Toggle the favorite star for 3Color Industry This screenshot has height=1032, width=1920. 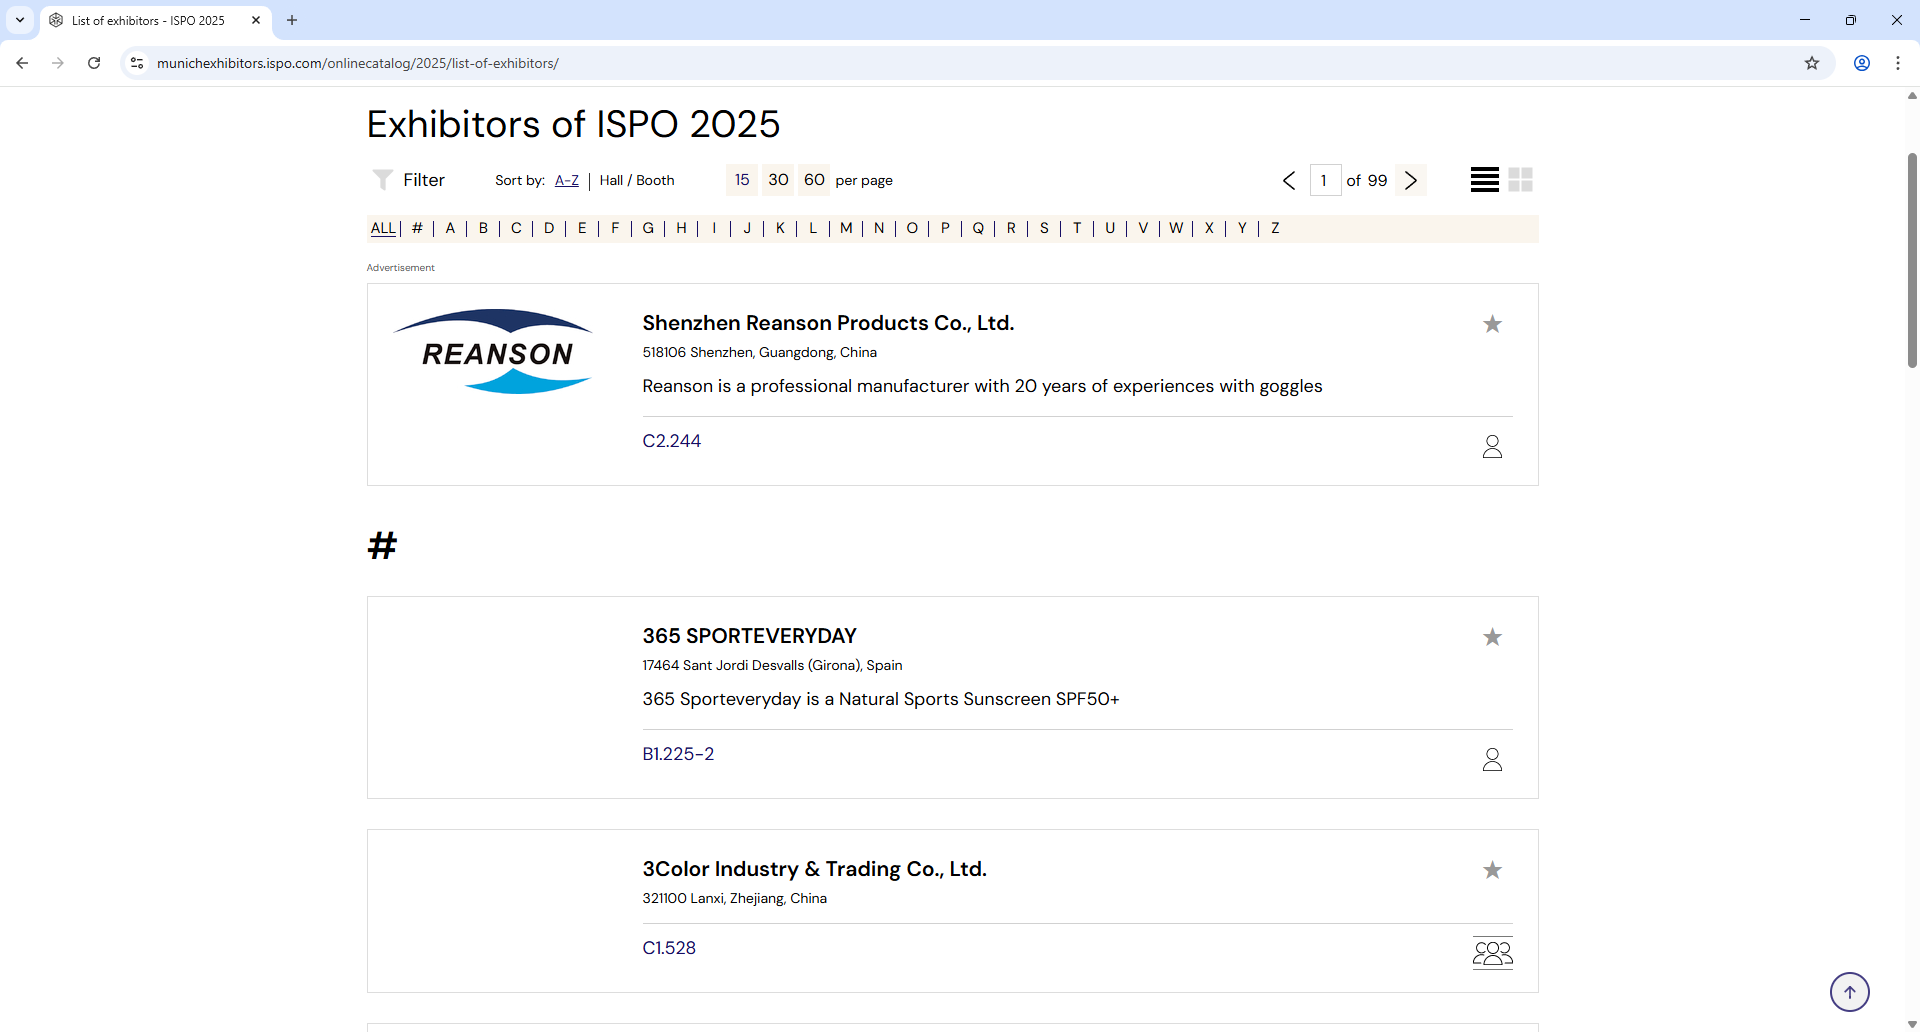(1491, 870)
